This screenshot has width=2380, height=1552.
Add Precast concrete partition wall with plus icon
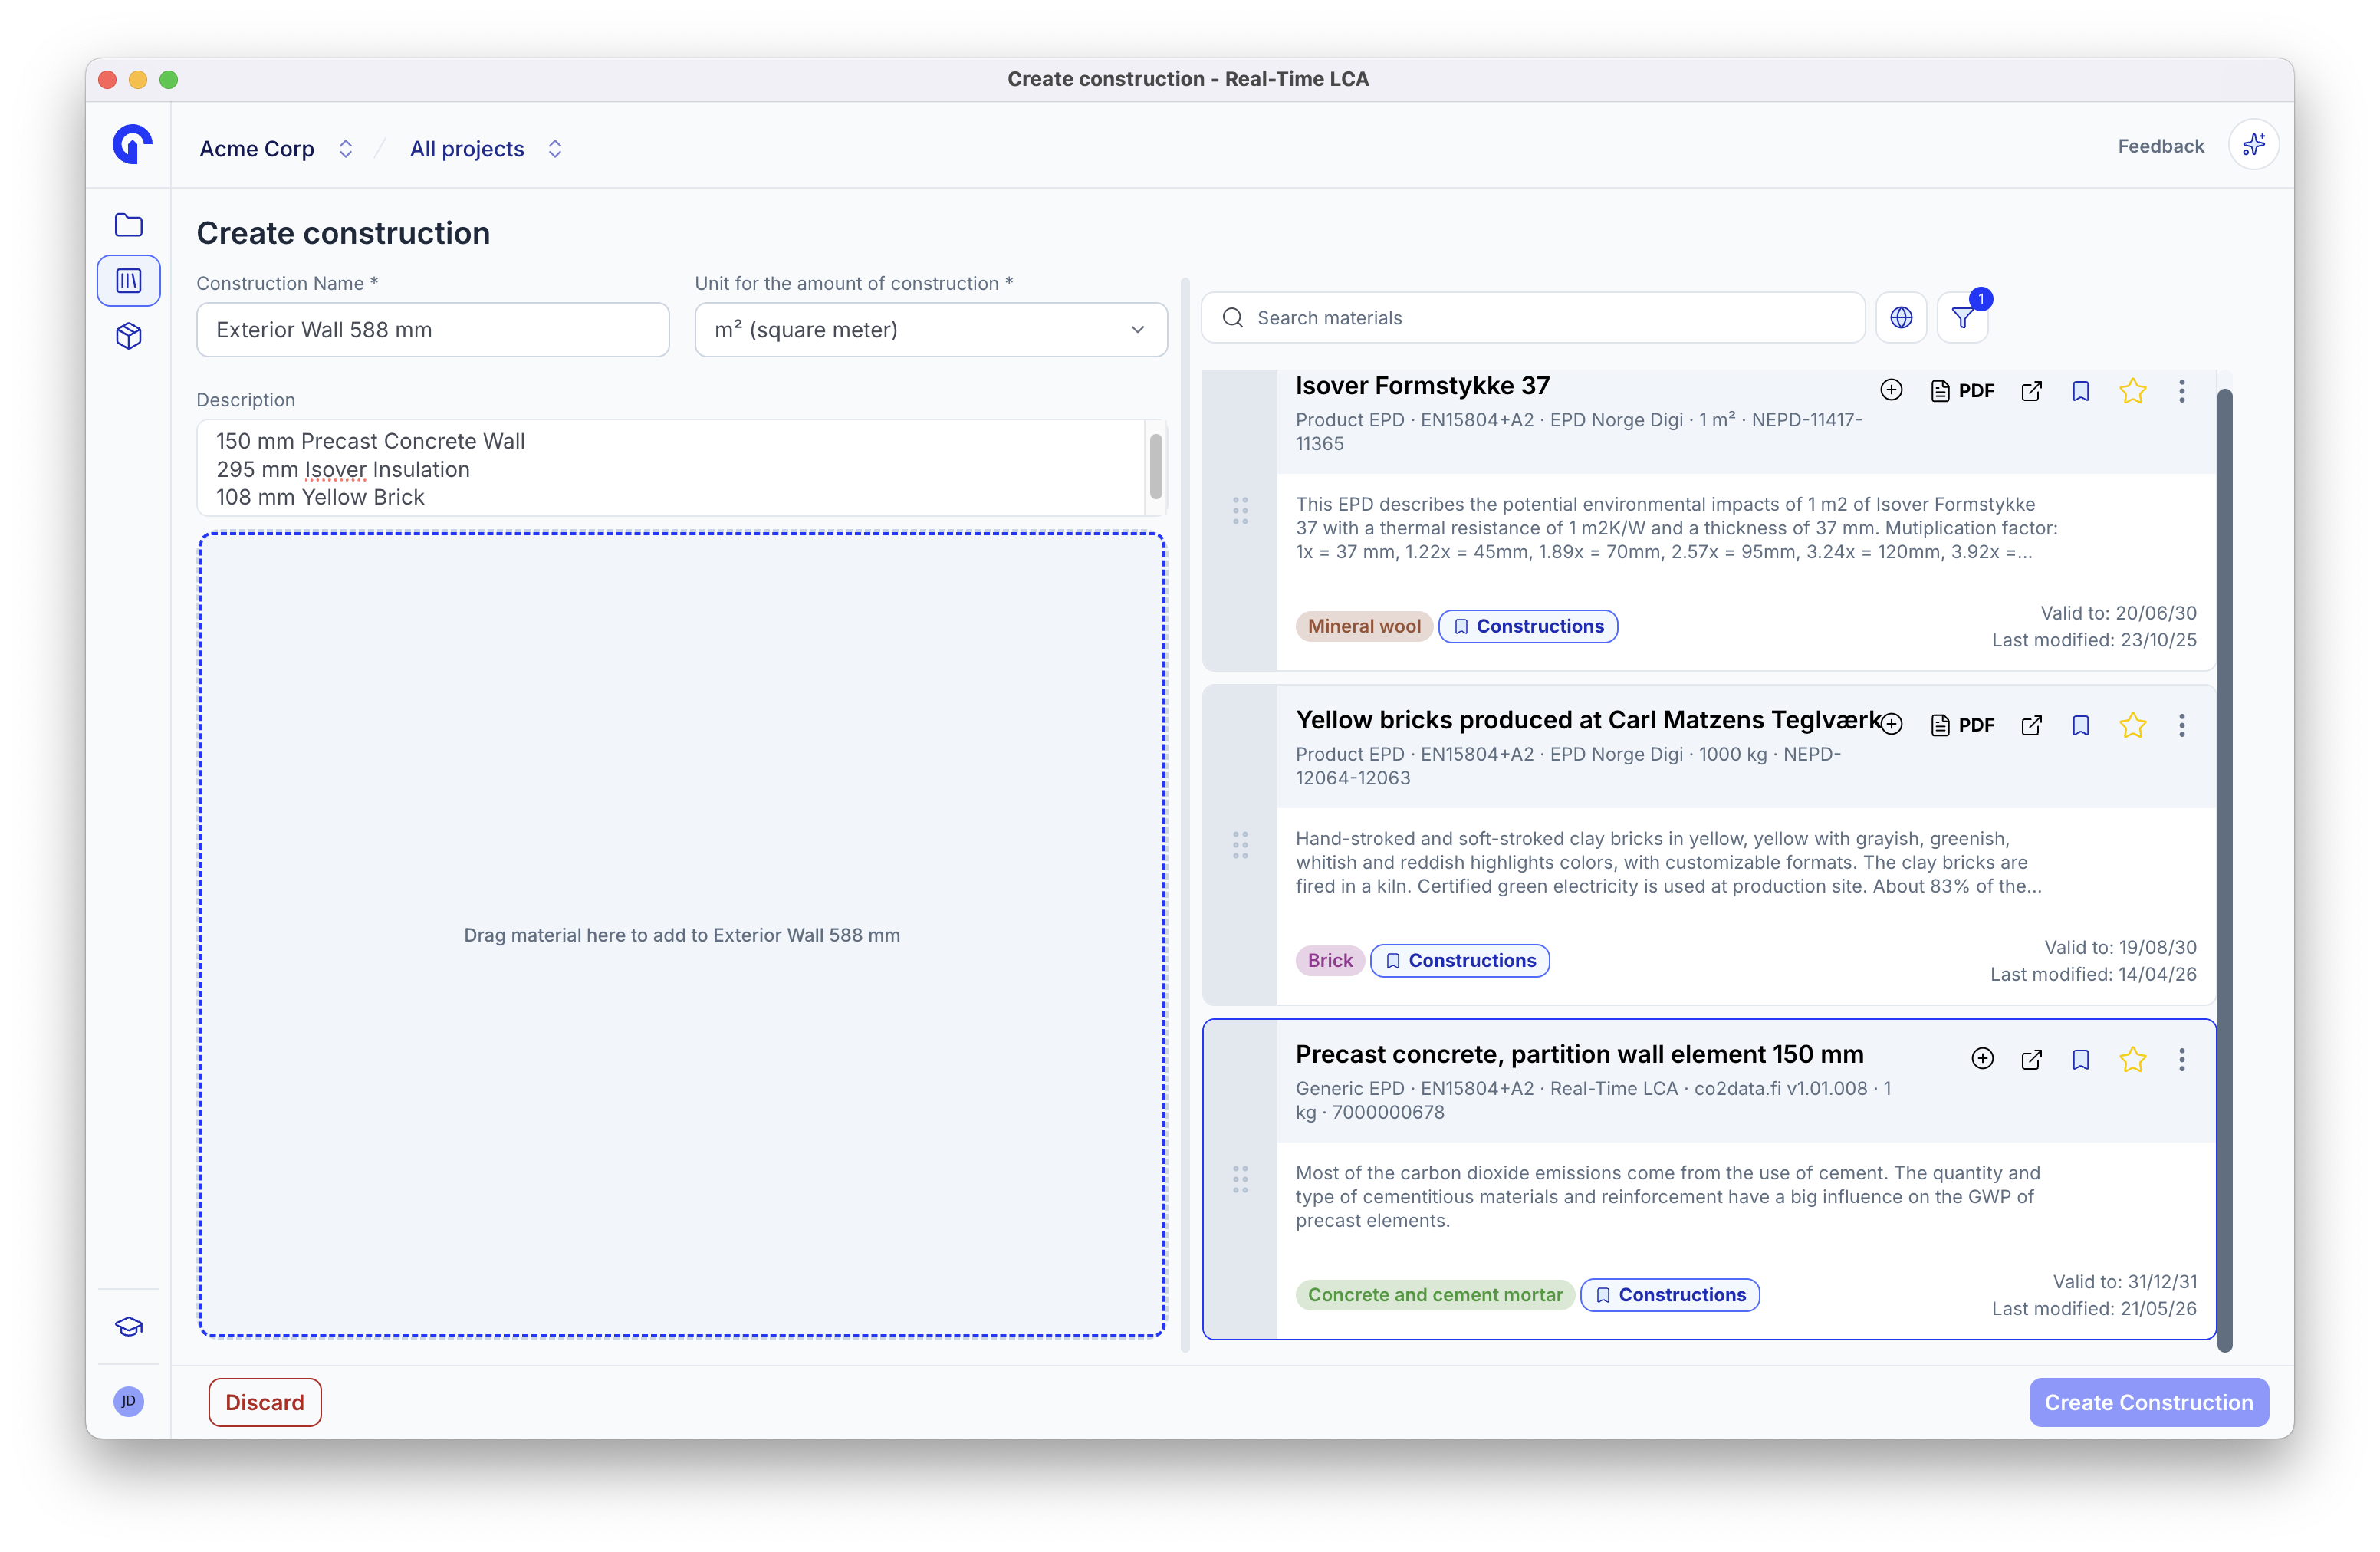pos(1982,1058)
